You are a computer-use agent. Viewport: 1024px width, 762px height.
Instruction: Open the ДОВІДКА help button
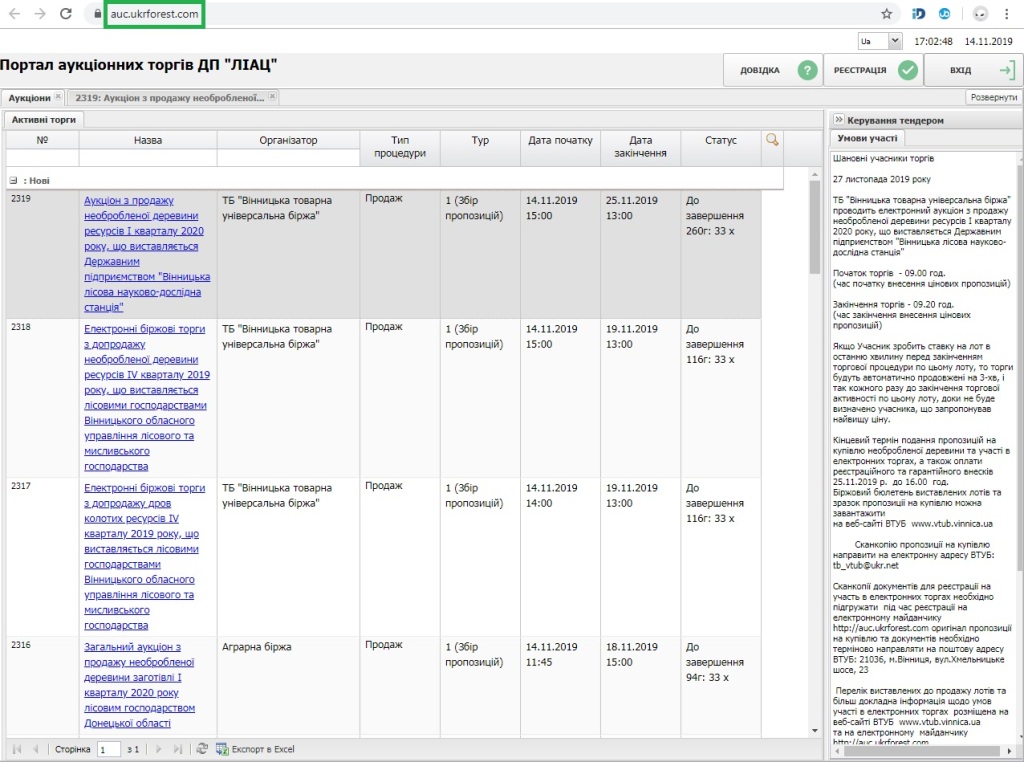[x=772, y=70]
